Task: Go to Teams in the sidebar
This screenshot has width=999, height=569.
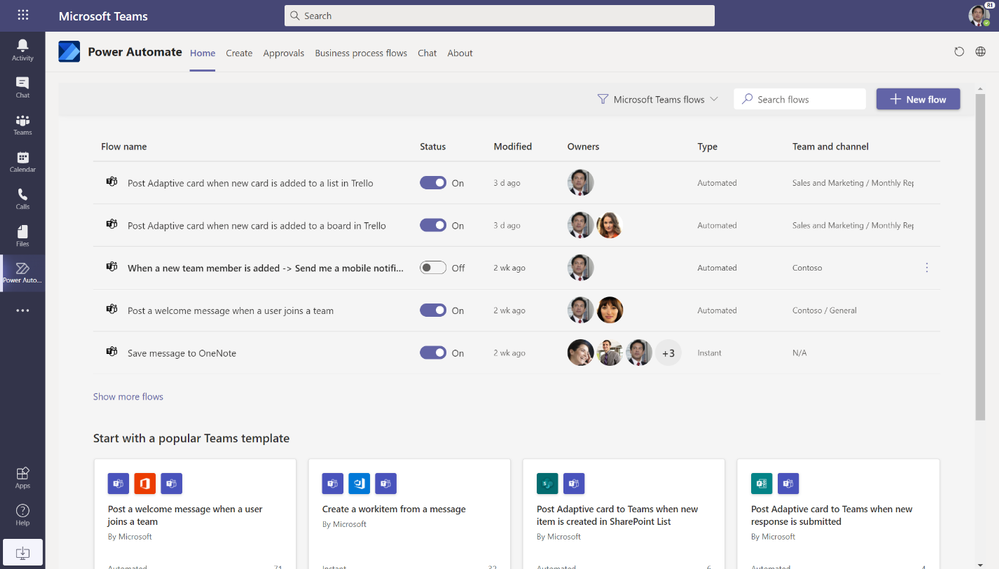Action: pos(22,124)
